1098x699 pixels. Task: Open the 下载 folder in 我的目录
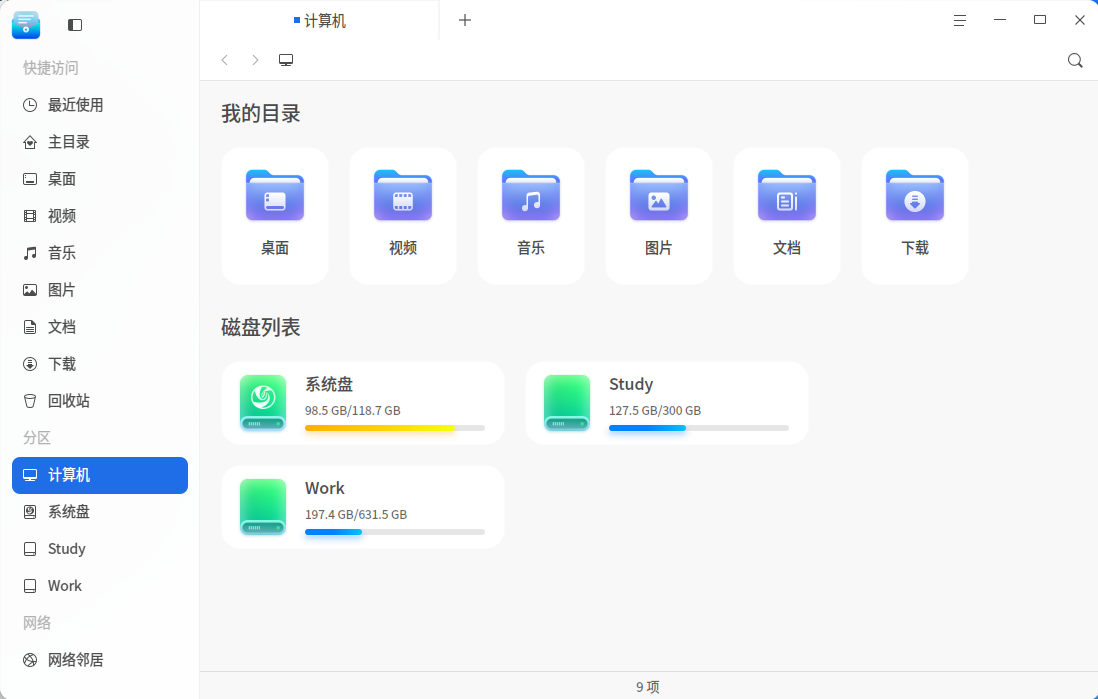click(915, 216)
